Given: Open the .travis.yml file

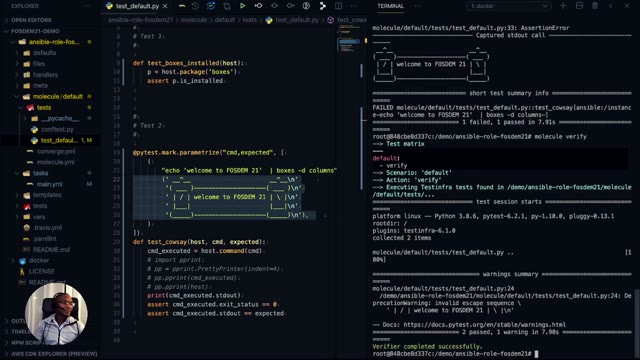Looking at the screenshot, I should pyautogui.click(x=47, y=228).
